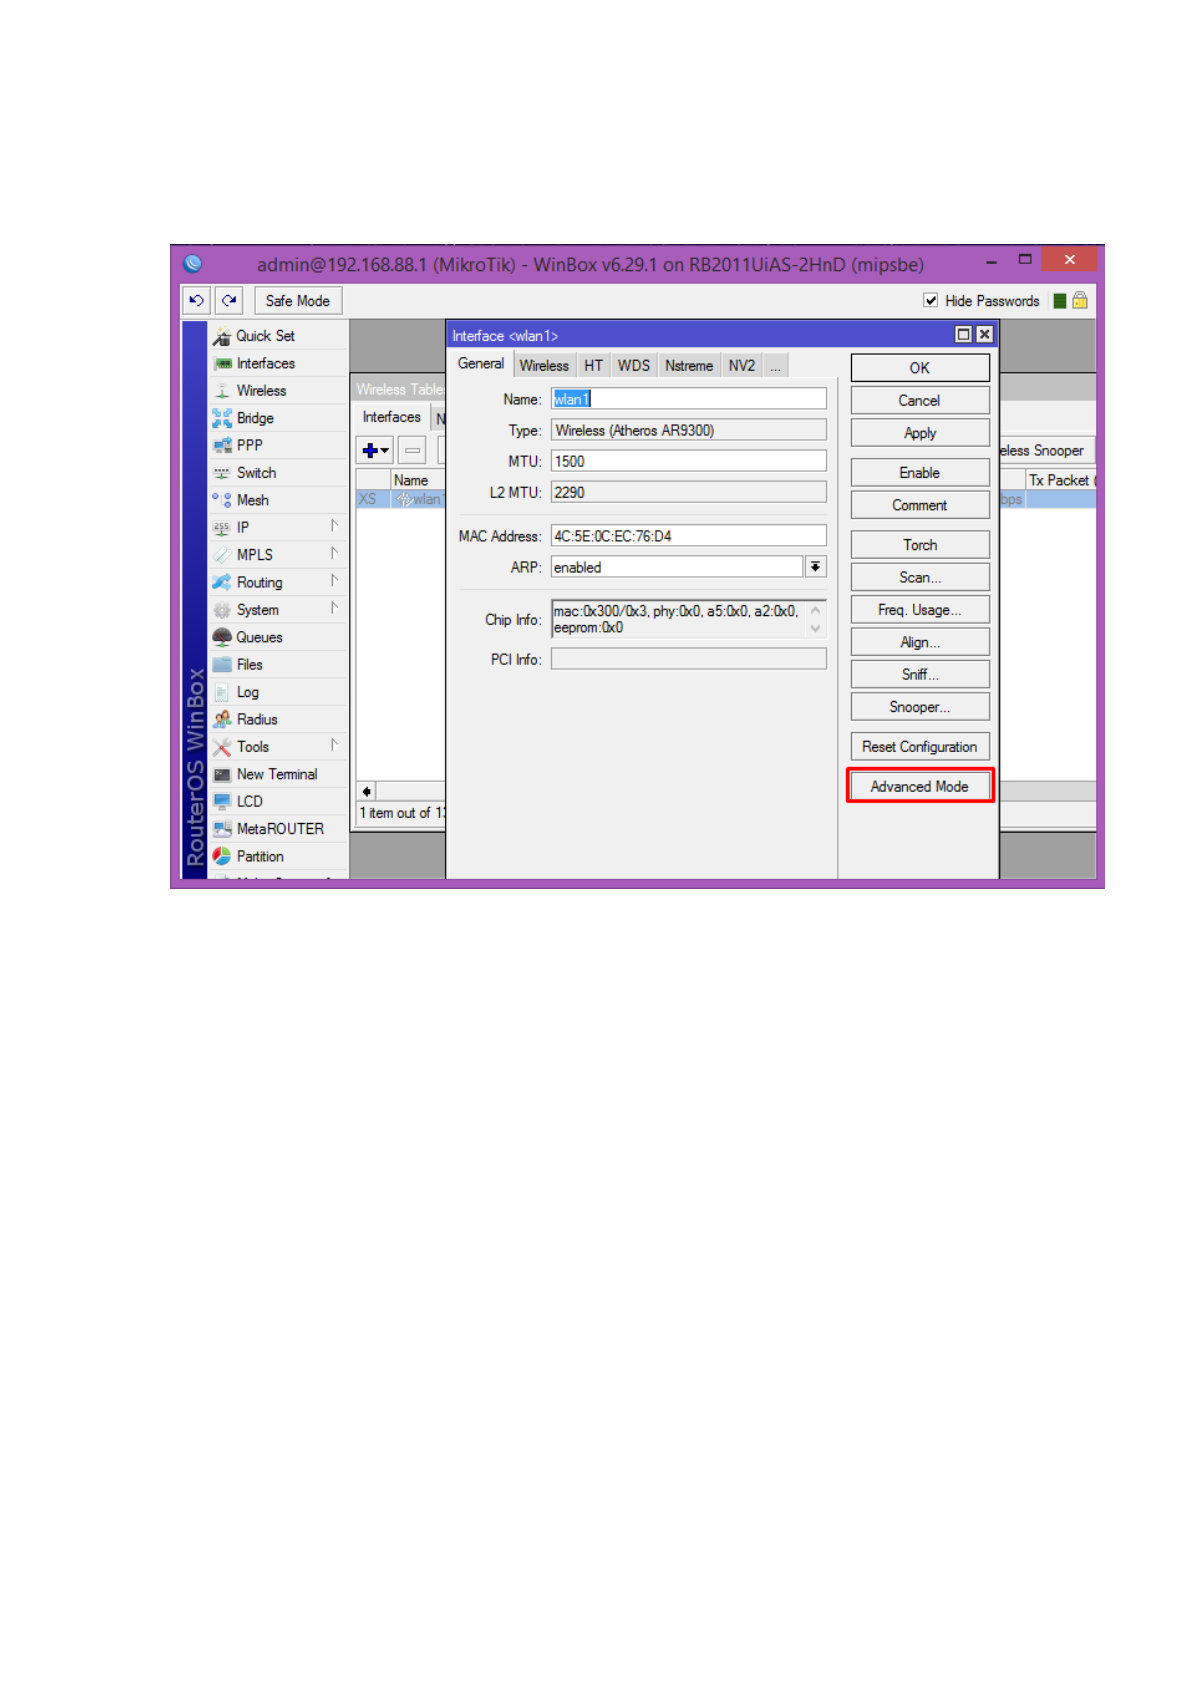This screenshot has width=1191, height=1684.
Task: Click Reset Configuration button
Action: (x=919, y=747)
